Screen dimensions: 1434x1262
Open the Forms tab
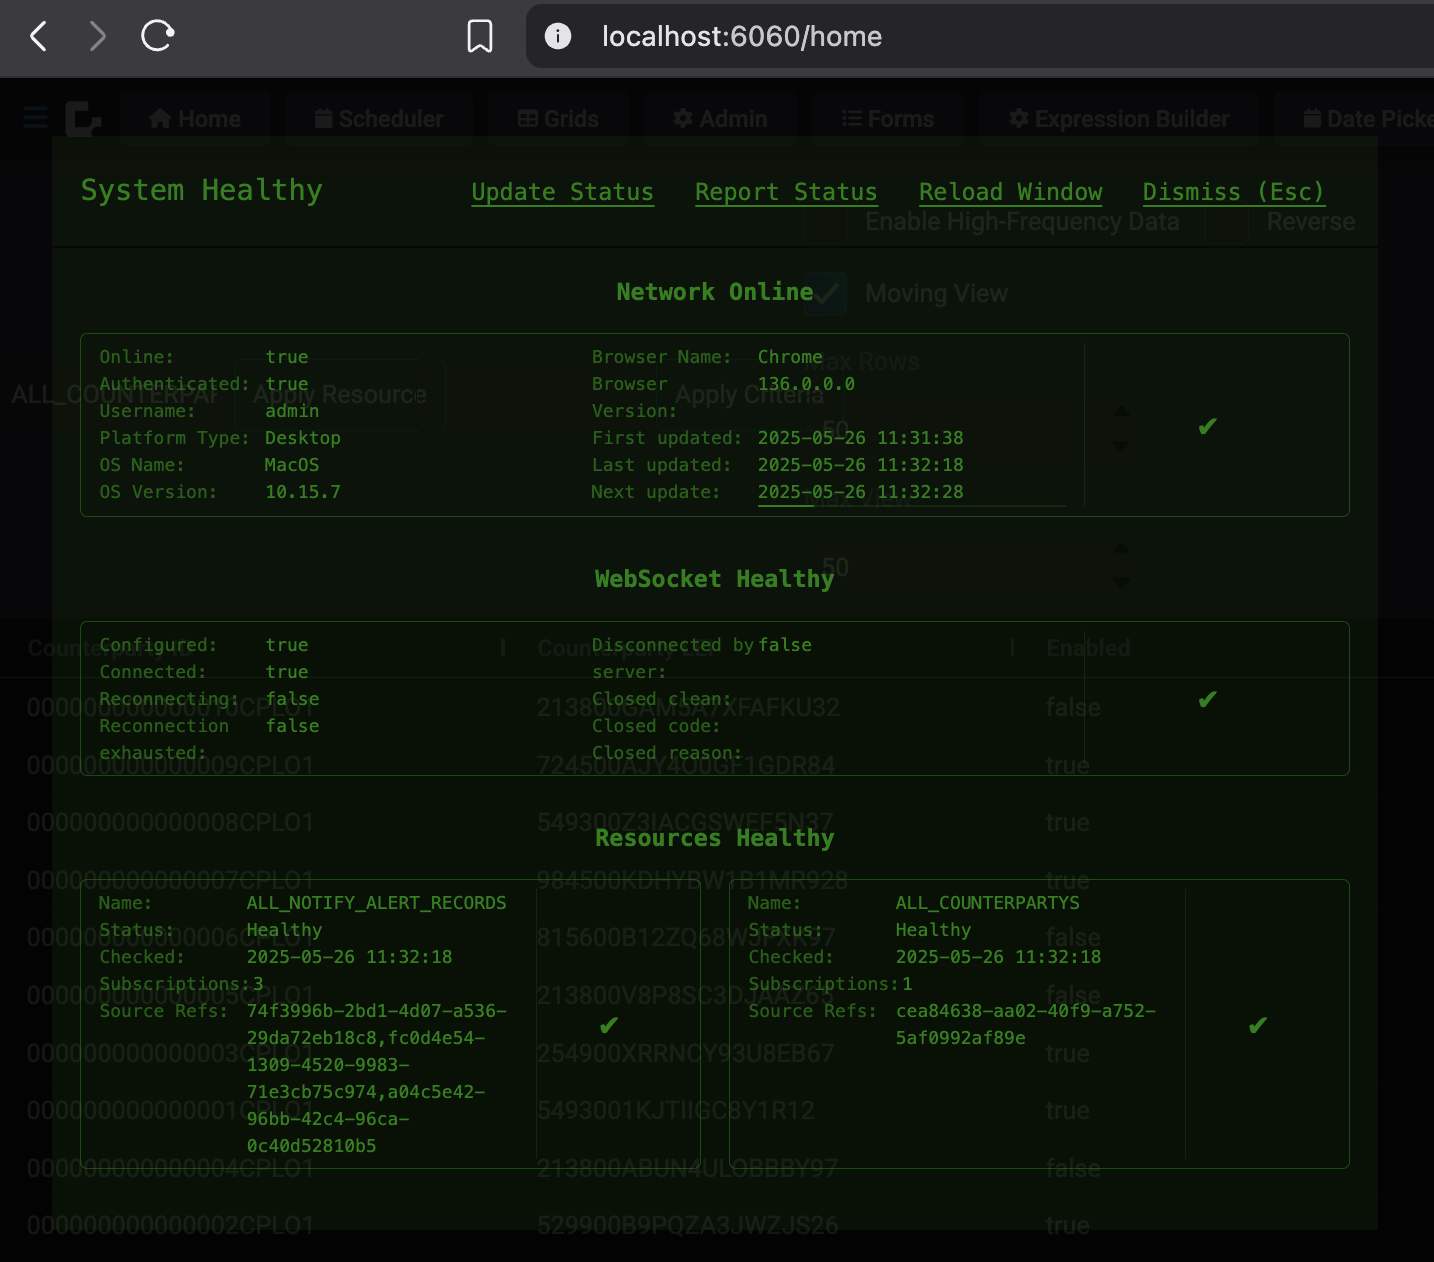pos(888,119)
